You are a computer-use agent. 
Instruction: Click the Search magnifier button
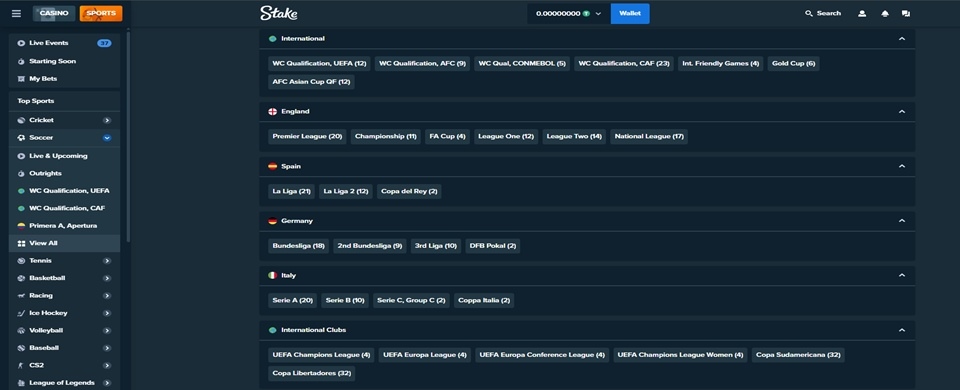(x=823, y=13)
